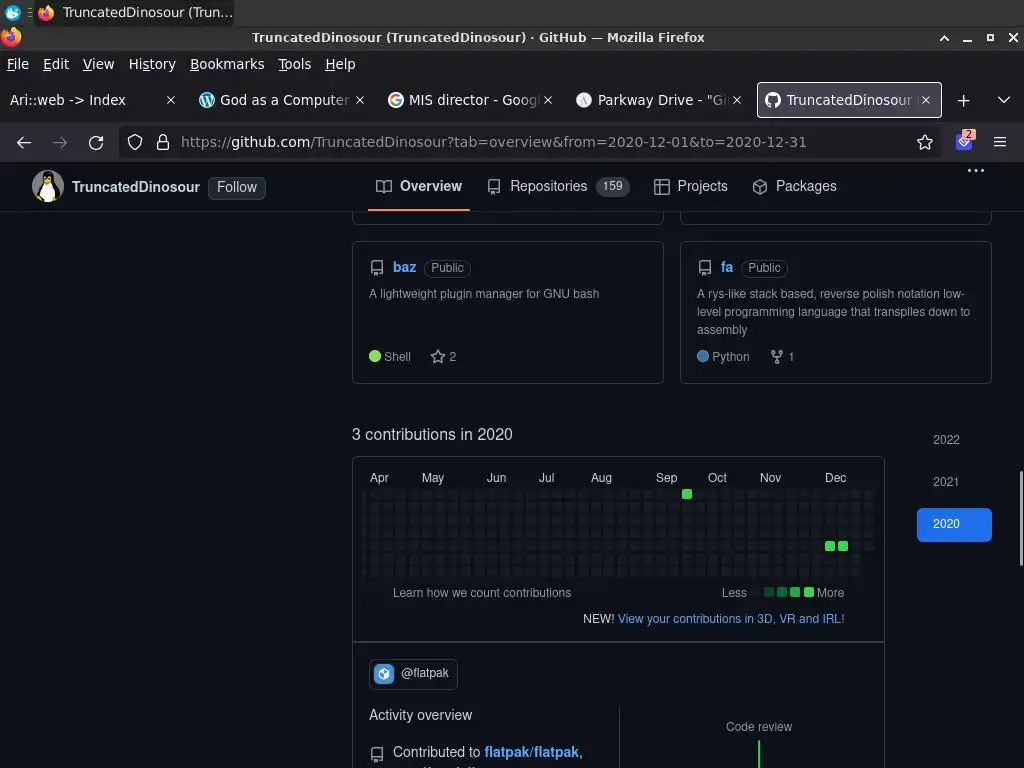Filter activity by @flatpak organization
Image resolution: width=1024 pixels, height=768 pixels.
pyautogui.click(x=413, y=673)
